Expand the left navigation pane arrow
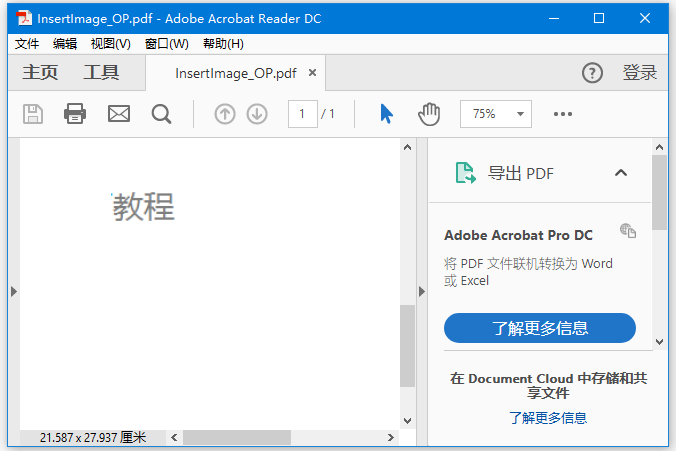 14,291
